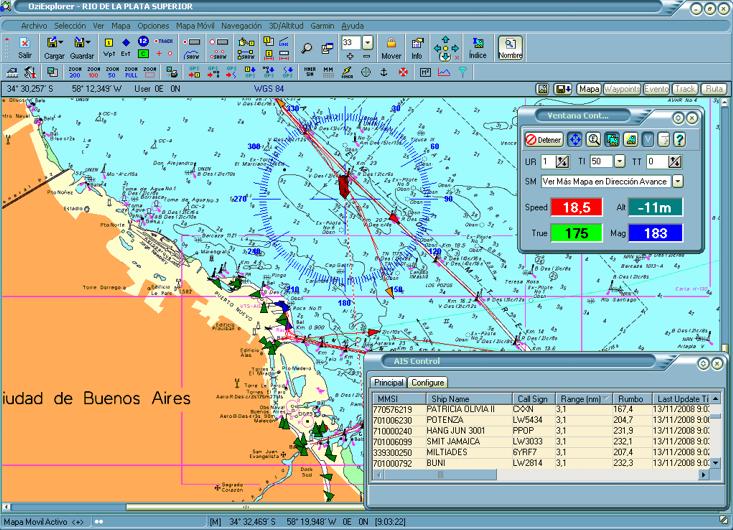The image size is (733, 530).
Task: Click the map picture icon left of save icon
Action: pos(543,89)
